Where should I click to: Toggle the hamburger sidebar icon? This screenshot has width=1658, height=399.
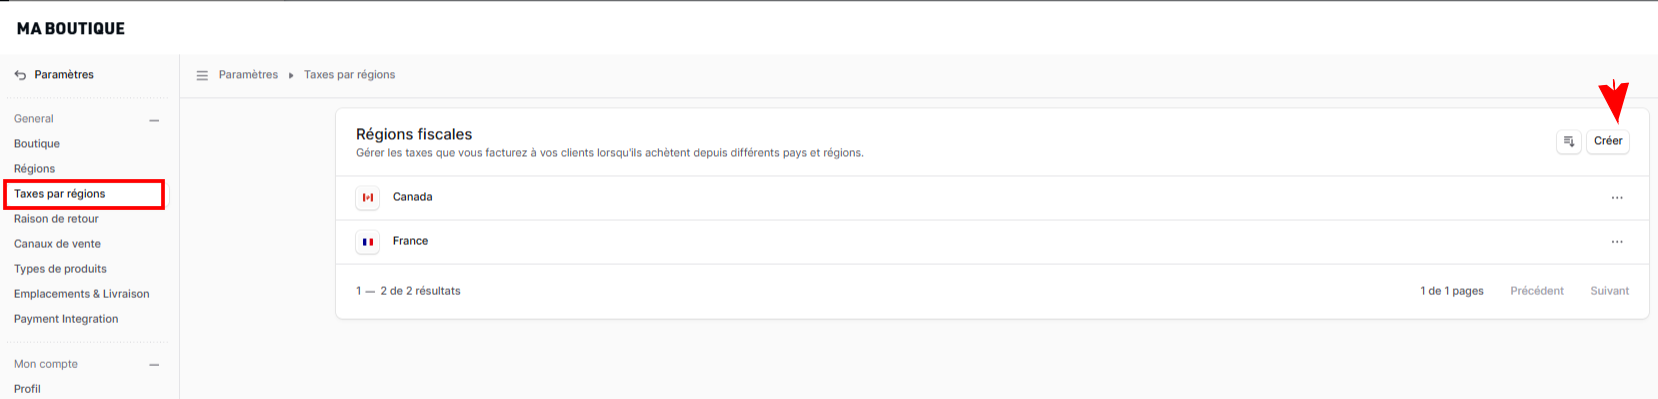point(202,75)
